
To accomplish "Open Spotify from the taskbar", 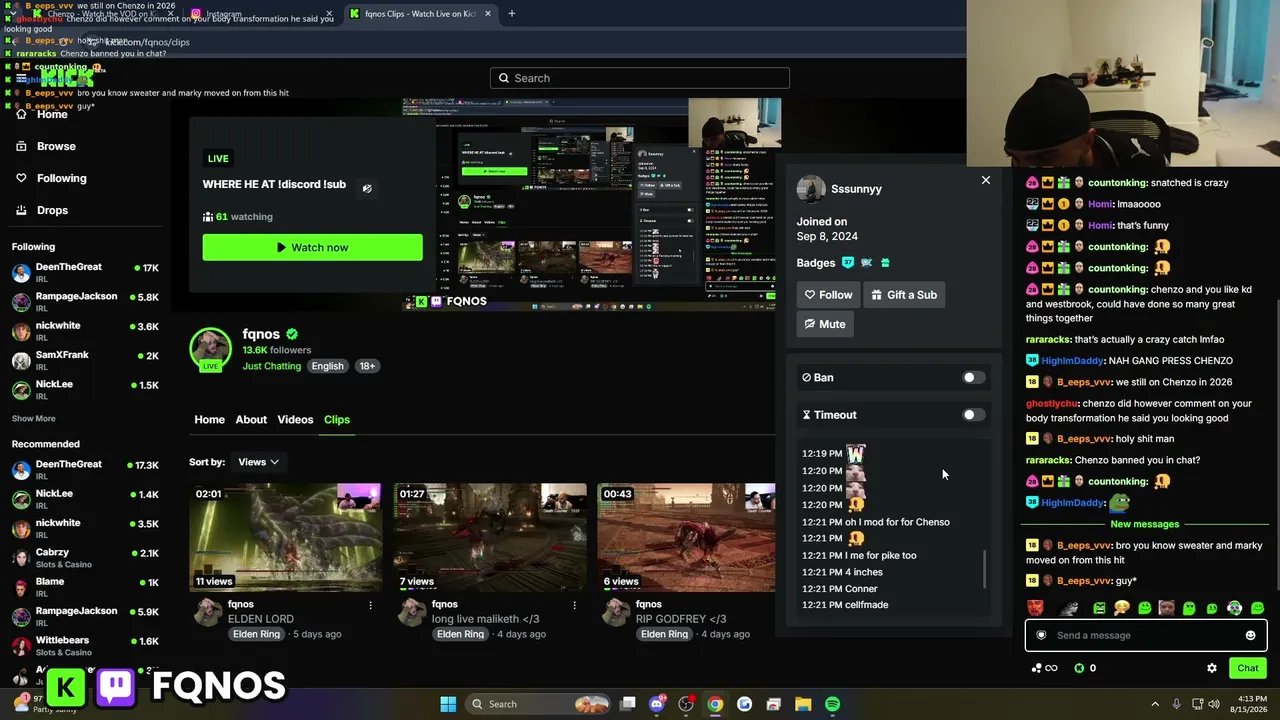I will 832,704.
